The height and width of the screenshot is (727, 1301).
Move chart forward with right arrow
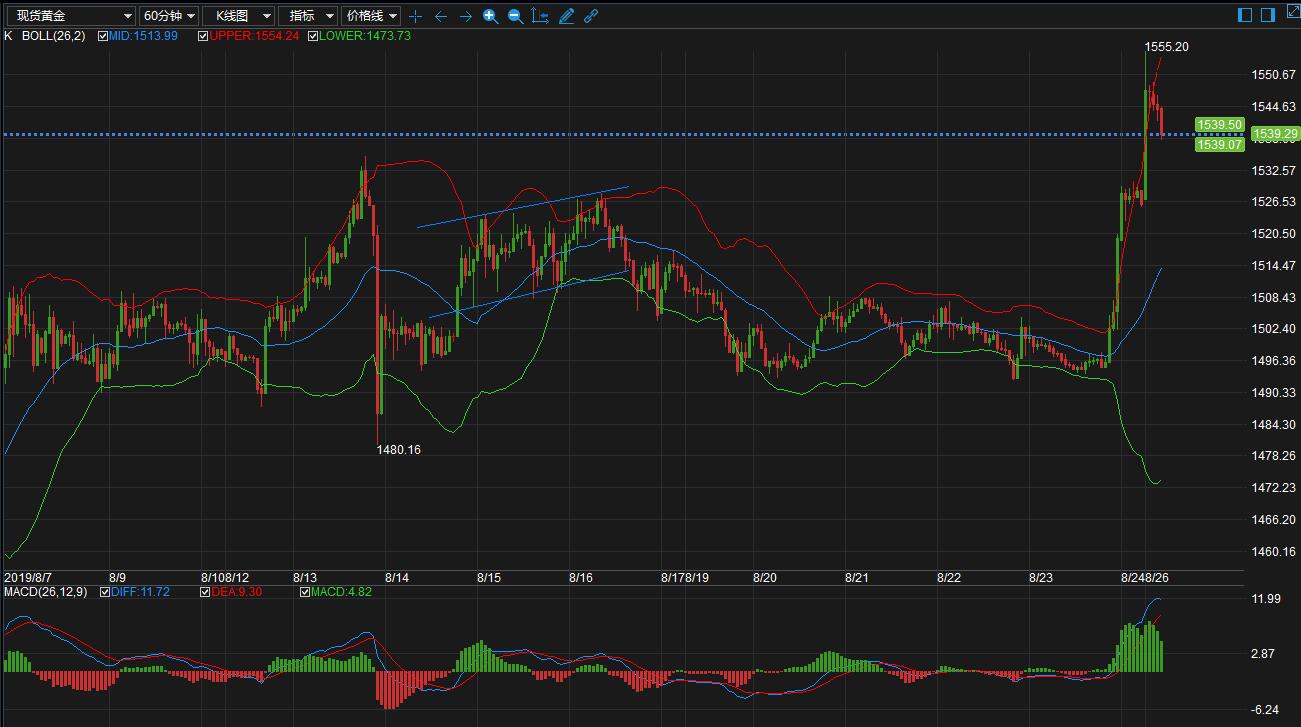click(465, 16)
